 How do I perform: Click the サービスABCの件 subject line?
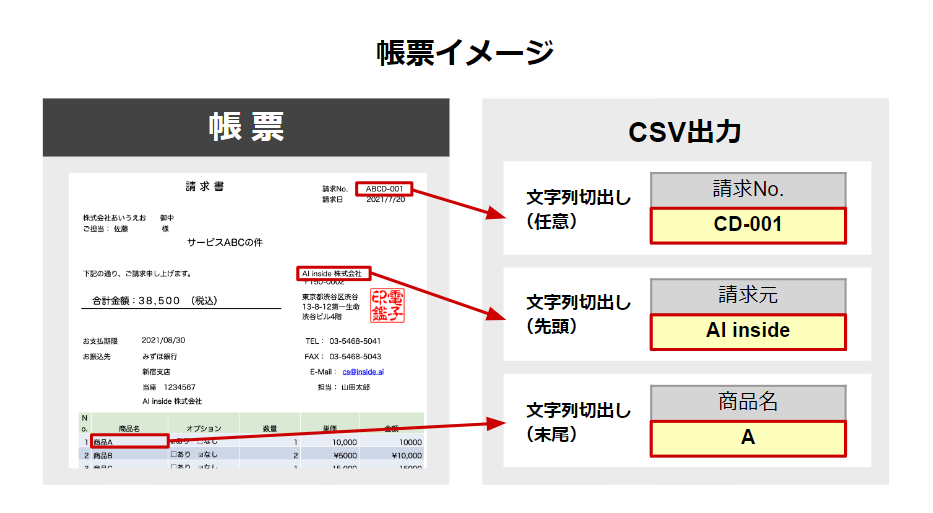point(224,242)
